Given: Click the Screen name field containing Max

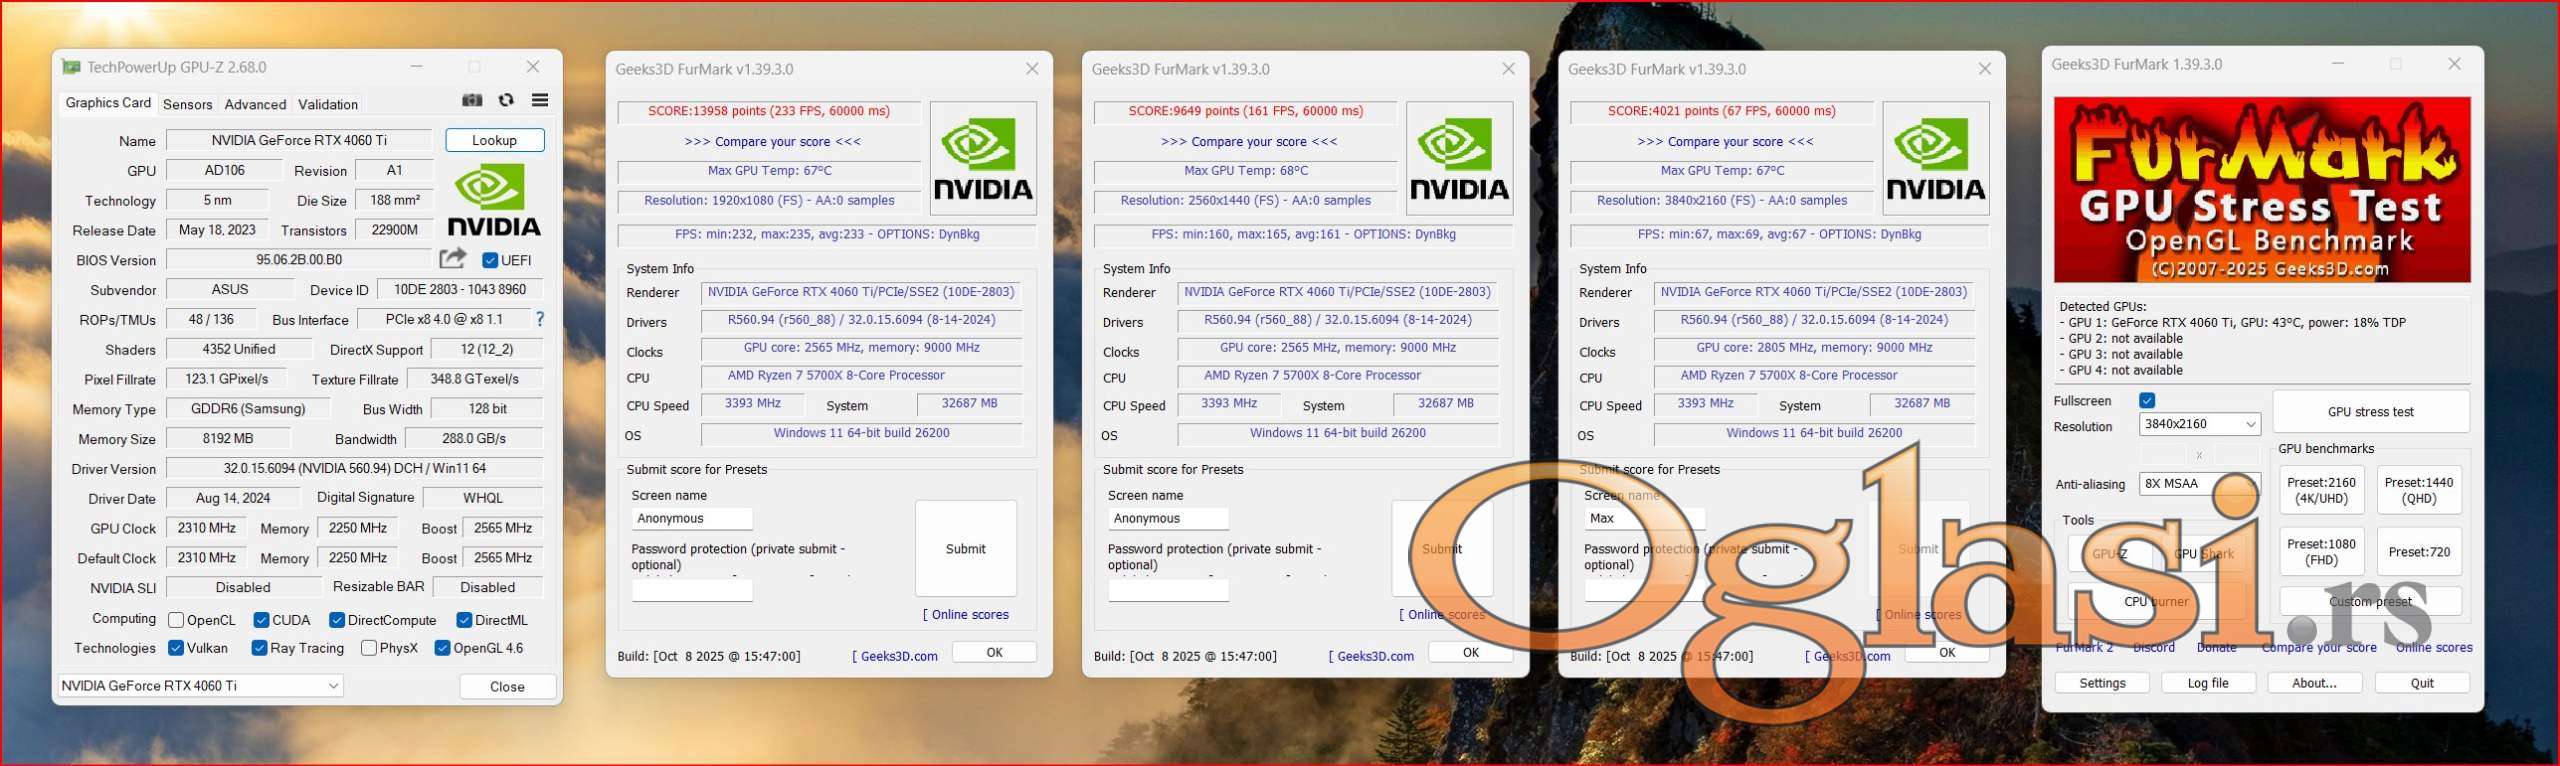Looking at the screenshot, I should coord(1642,518).
